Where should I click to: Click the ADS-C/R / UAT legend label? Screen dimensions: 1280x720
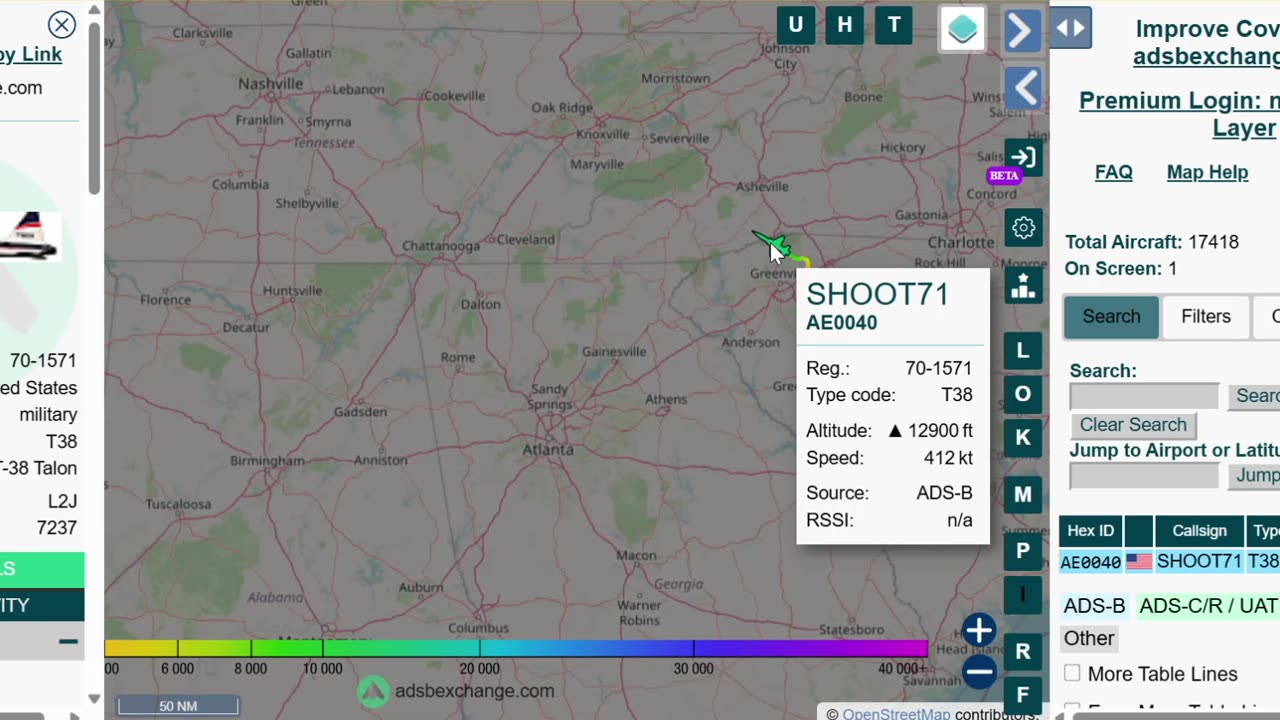[1208, 606]
